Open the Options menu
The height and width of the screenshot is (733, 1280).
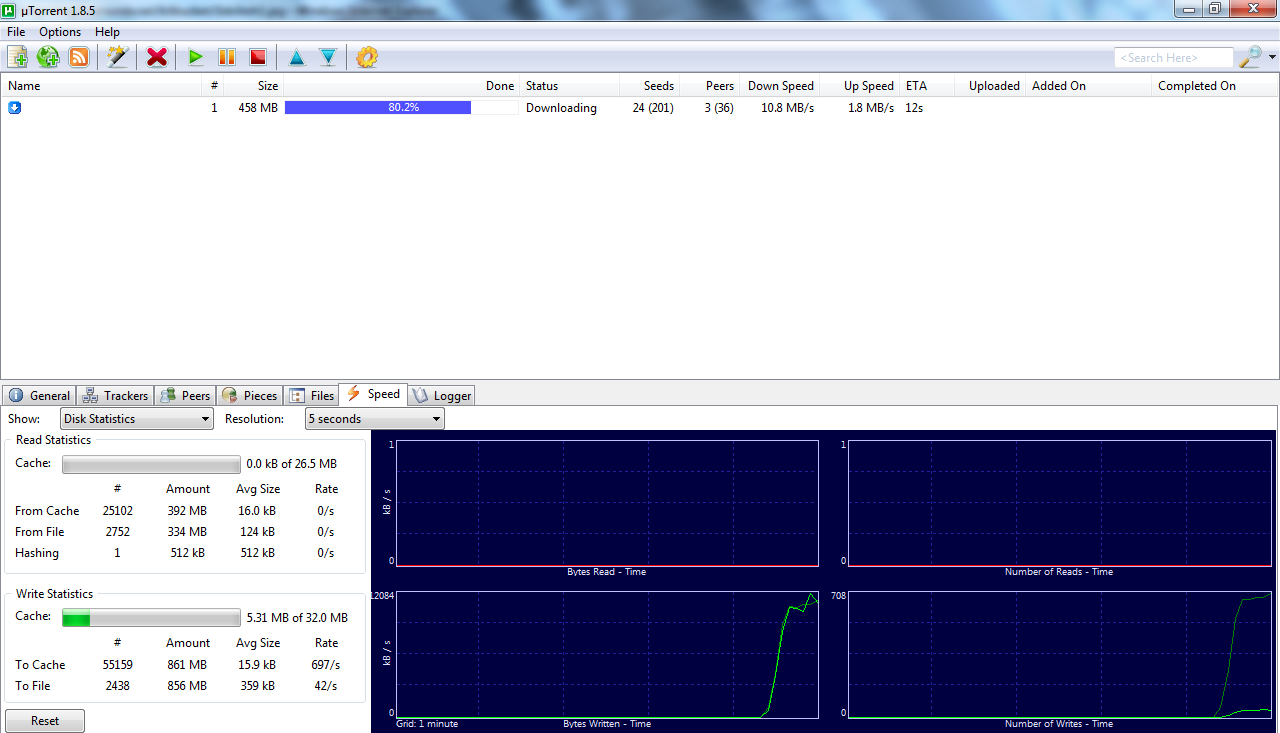[60, 32]
